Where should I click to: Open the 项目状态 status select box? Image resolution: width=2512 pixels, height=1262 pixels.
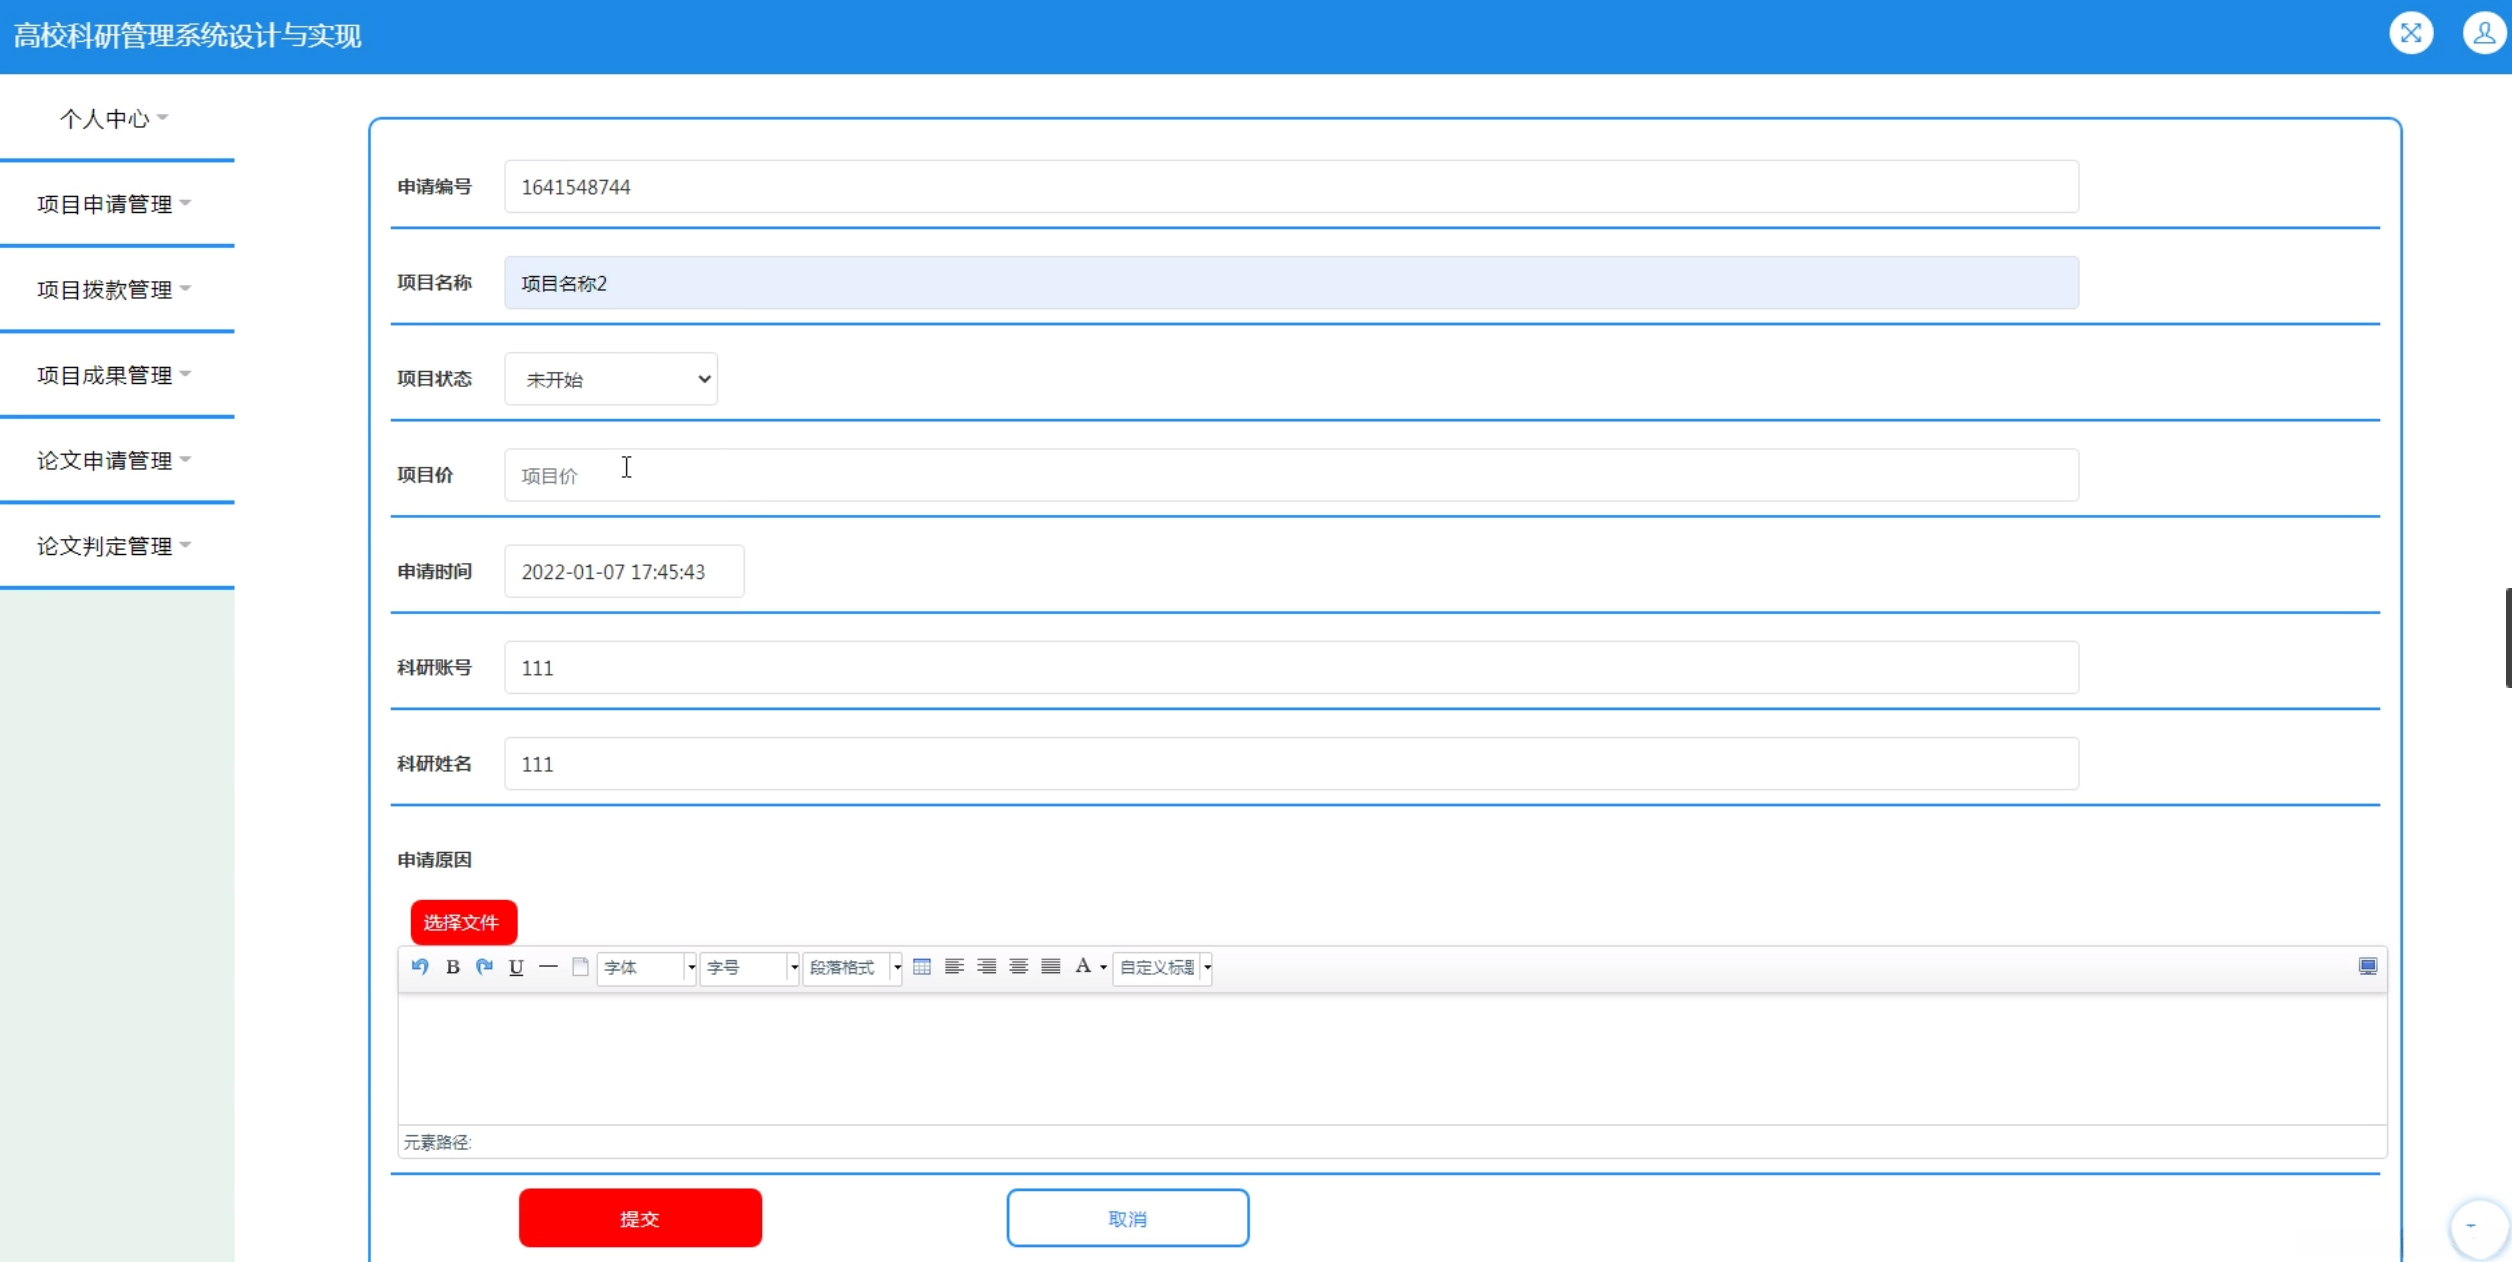pos(611,379)
